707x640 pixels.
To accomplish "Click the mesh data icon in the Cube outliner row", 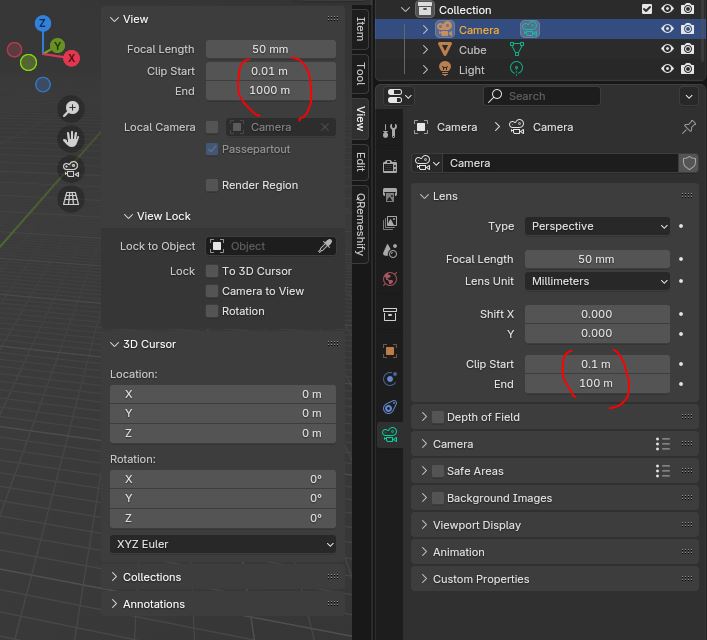I will [517, 49].
